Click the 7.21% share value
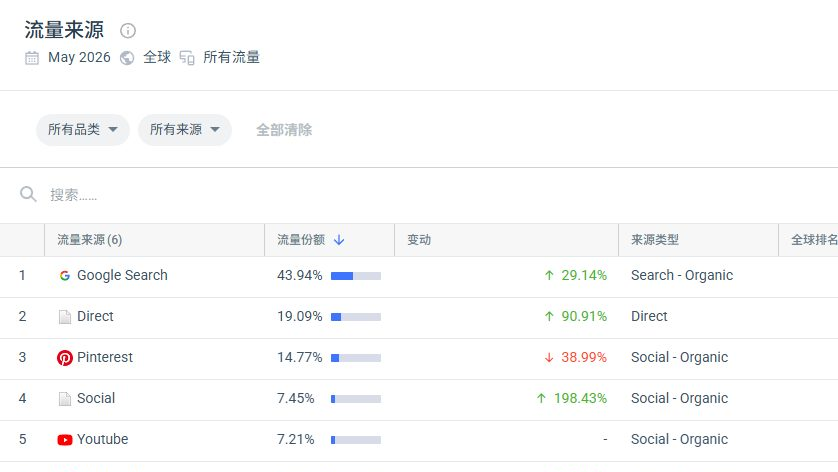 [x=296, y=439]
